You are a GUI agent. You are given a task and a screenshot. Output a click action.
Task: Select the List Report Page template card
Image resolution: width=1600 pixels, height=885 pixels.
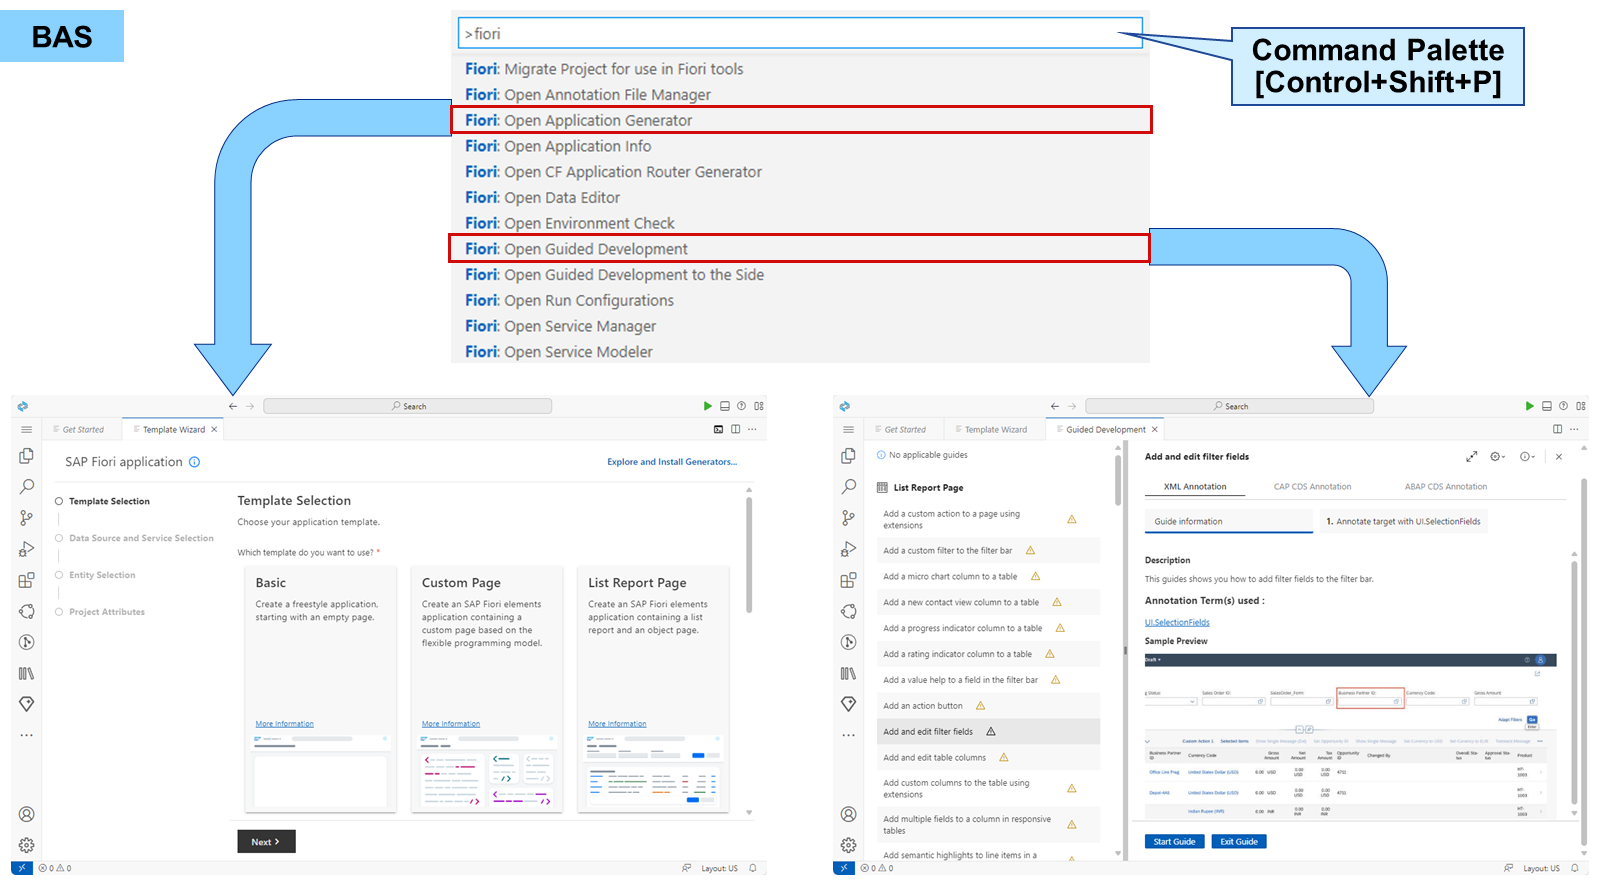654,689
